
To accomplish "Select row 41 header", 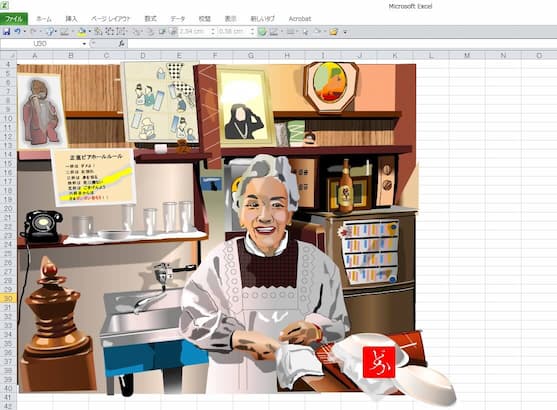I will point(8,398).
